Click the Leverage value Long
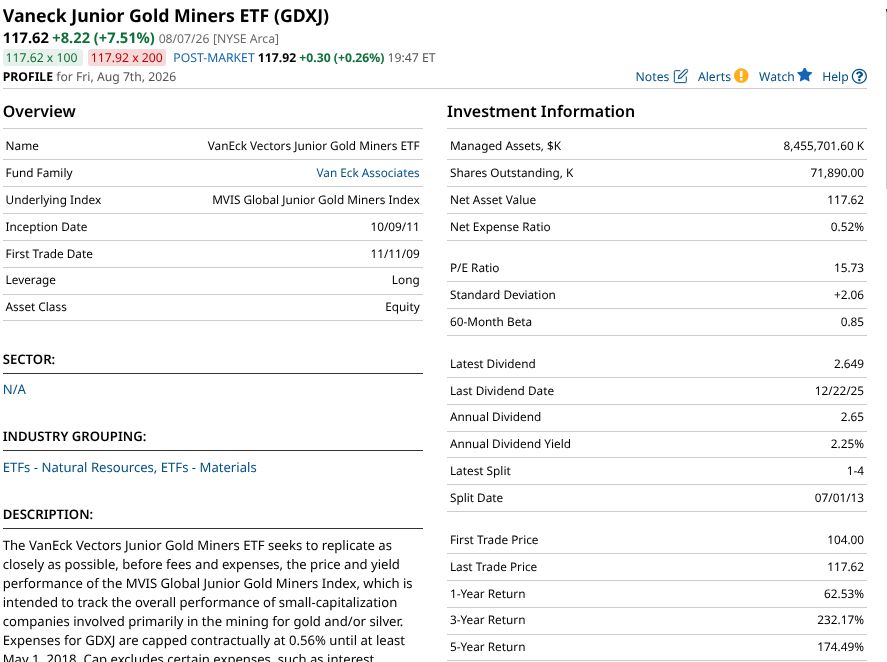Image resolution: width=887 pixels, height=662 pixels. click(x=406, y=280)
